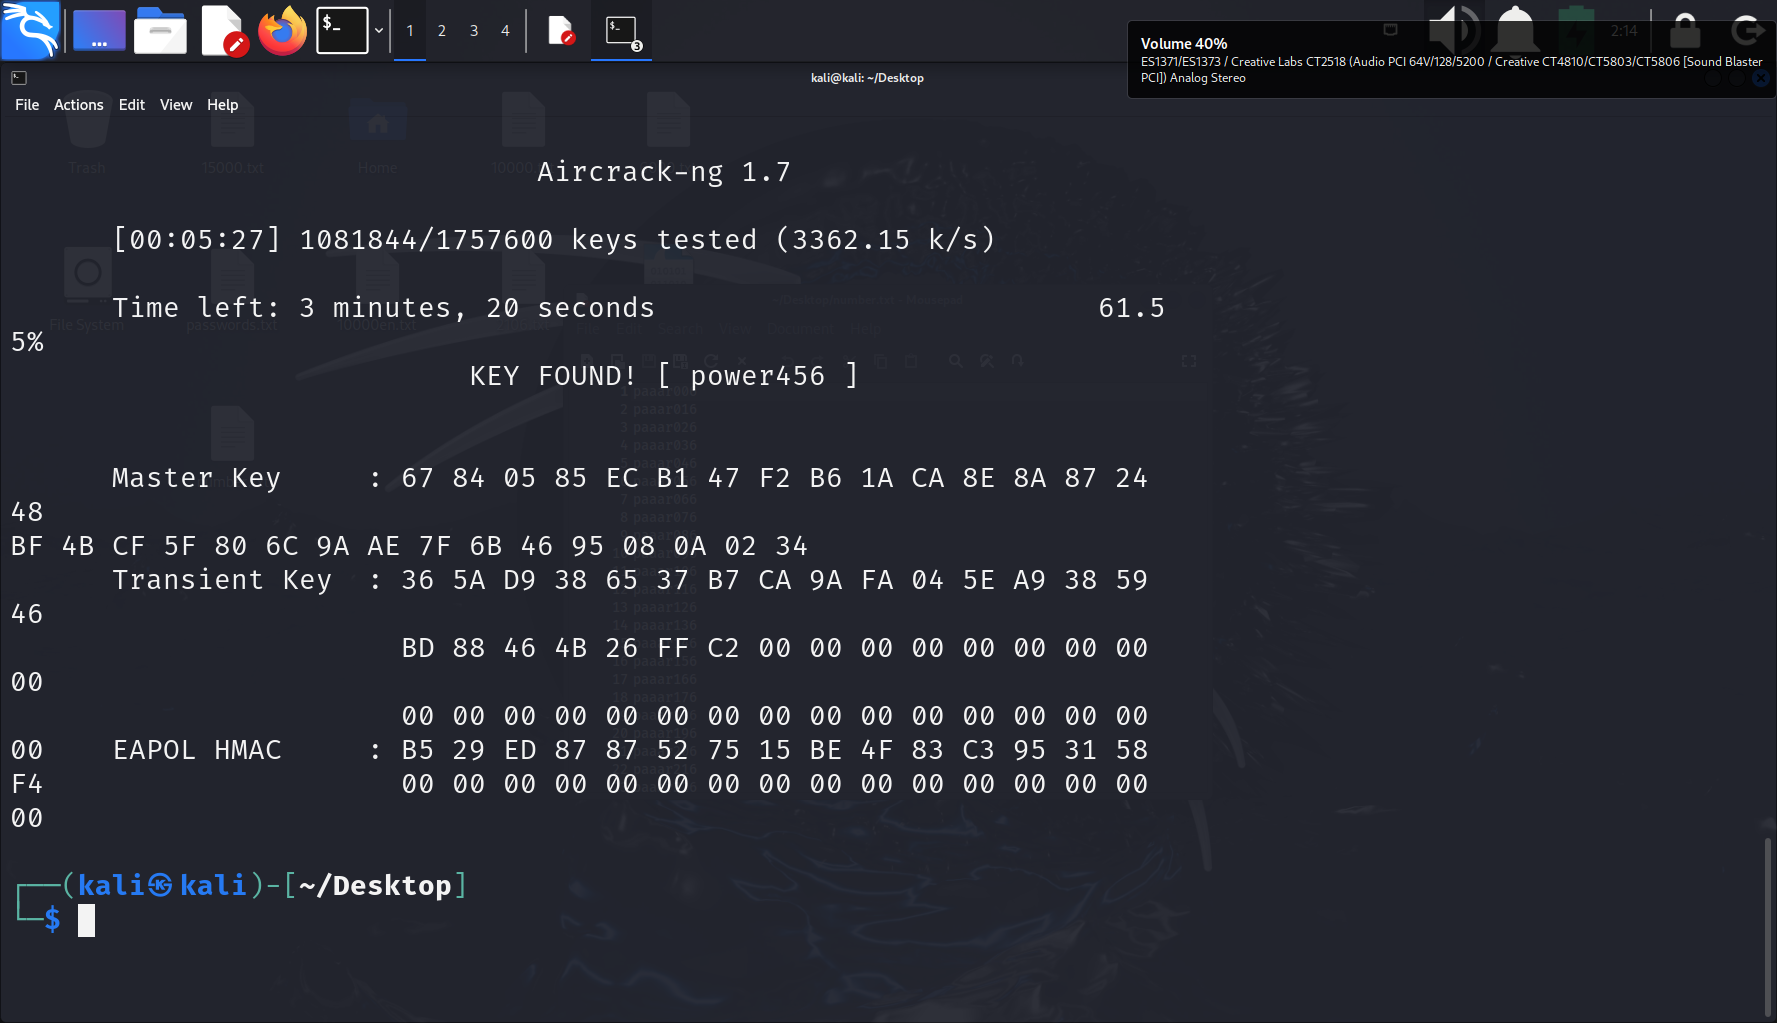Screen dimensions: 1777x1023
Task: Click the 'Aircrack-ng 1.7' header text
Action: point(664,172)
